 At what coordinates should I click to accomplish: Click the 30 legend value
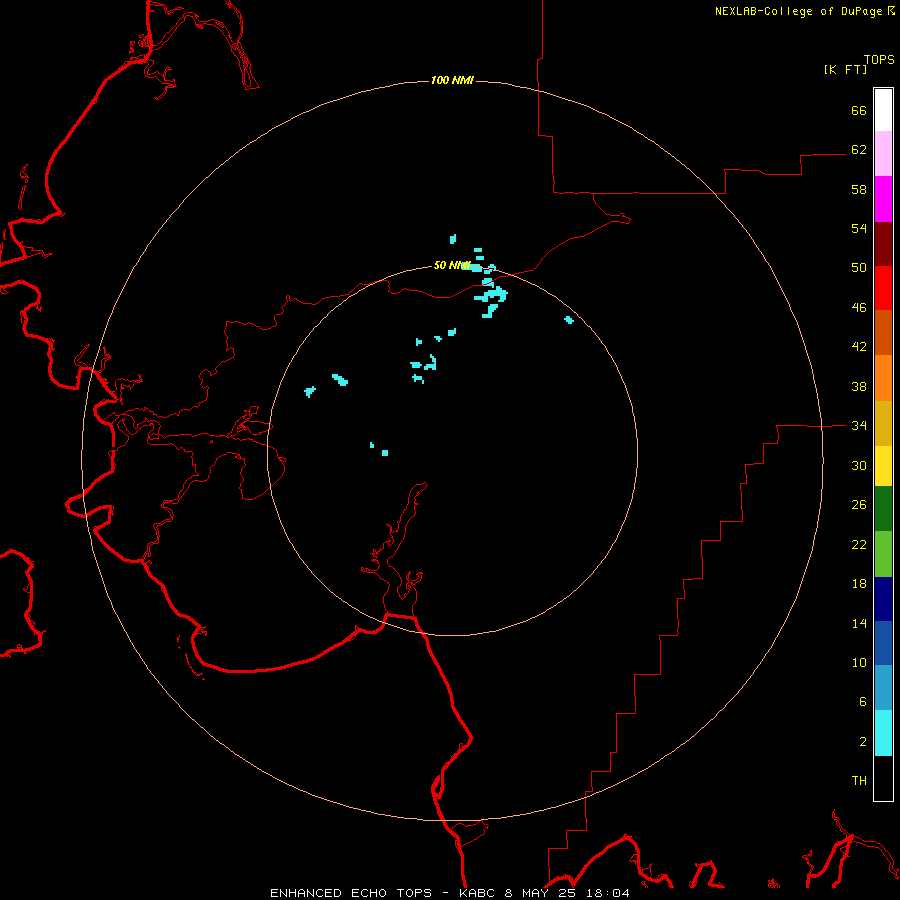tap(859, 465)
